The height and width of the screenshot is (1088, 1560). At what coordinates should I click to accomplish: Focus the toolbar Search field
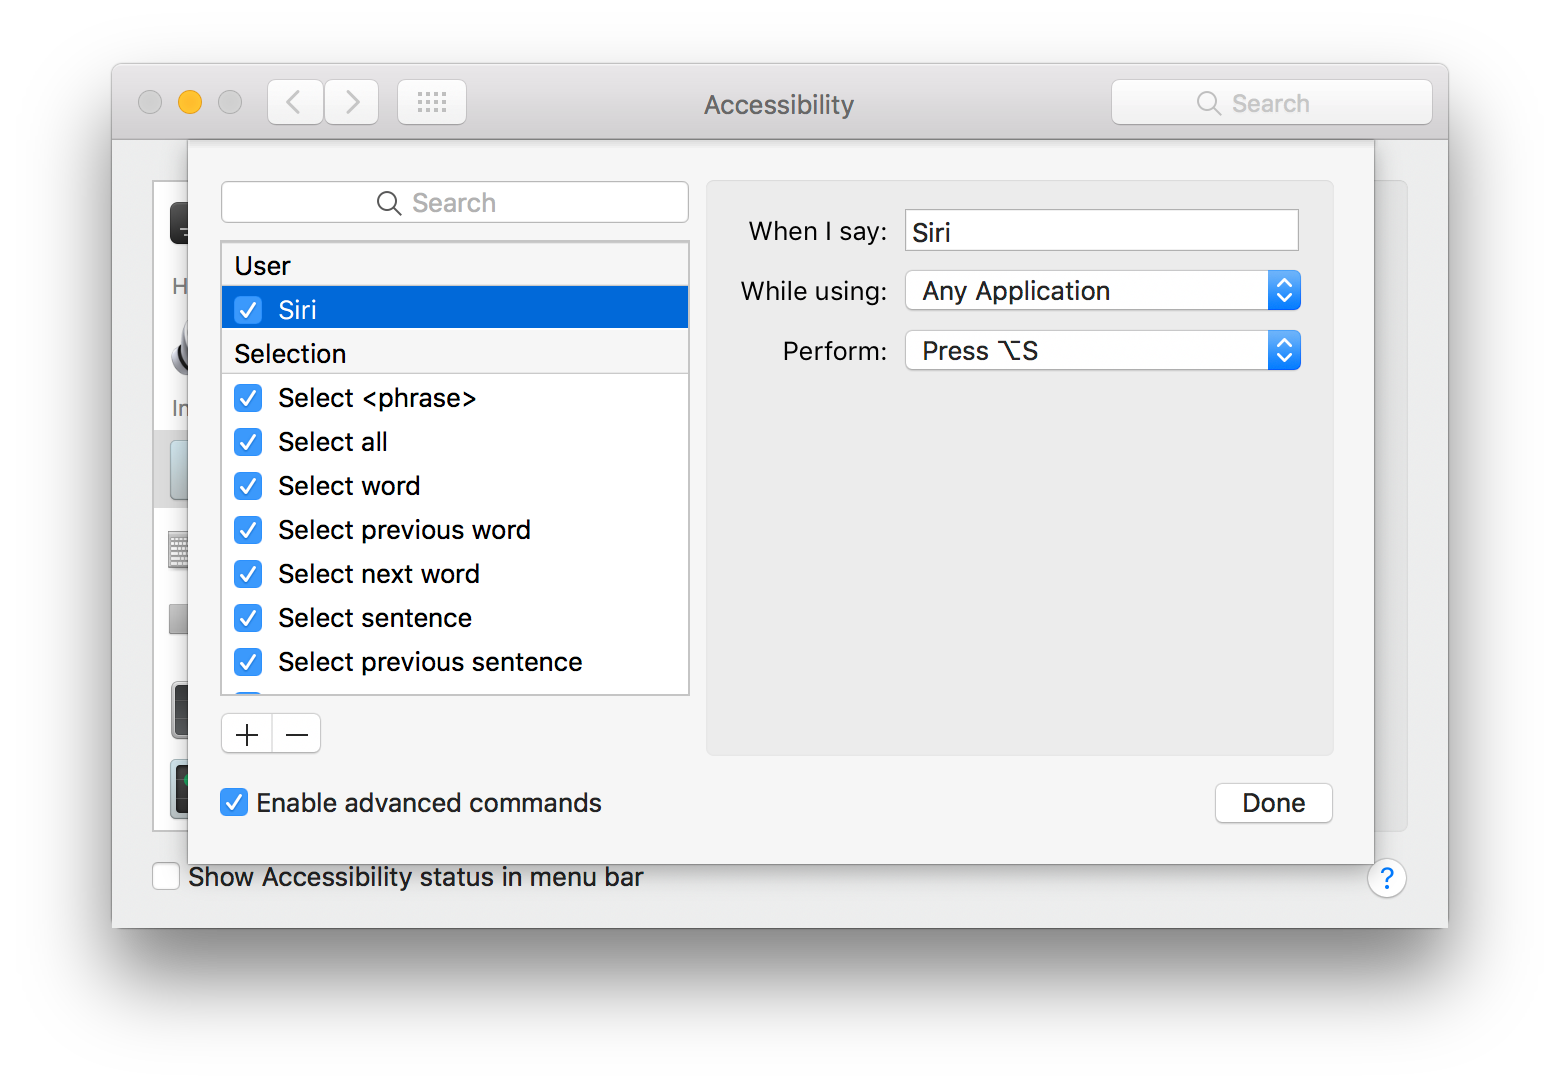coord(1272,103)
